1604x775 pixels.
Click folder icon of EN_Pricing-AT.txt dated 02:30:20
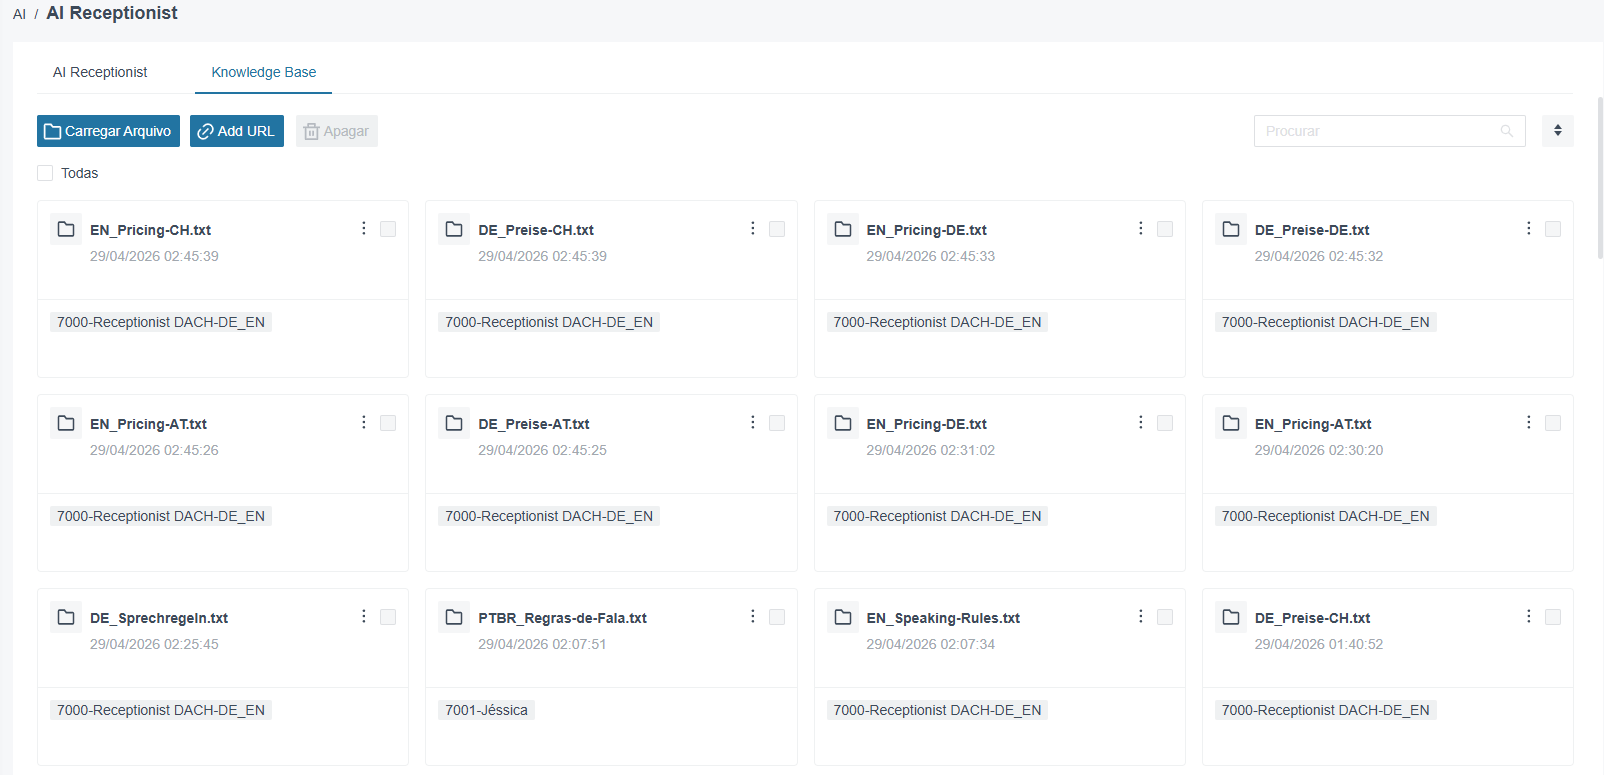[x=1231, y=423]
